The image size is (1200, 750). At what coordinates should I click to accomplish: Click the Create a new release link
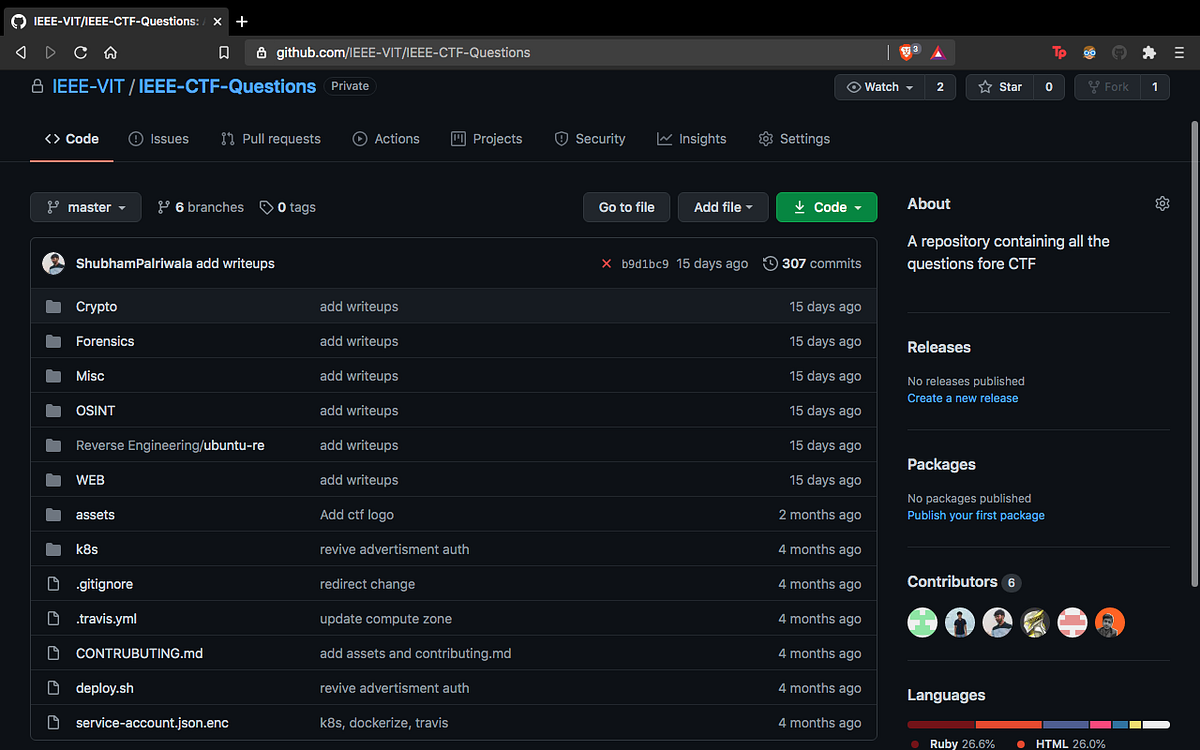point(962,397)
